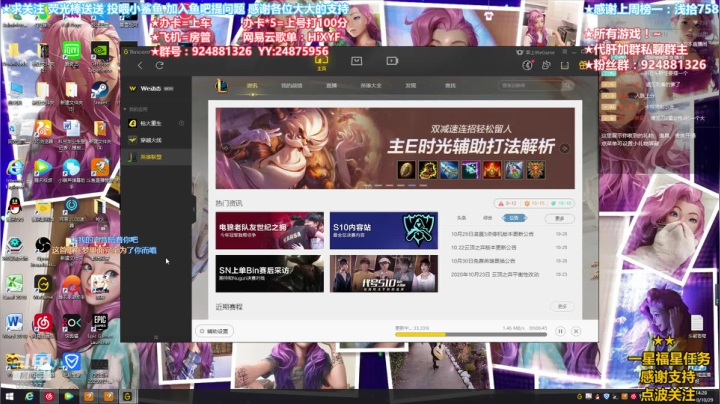Show next banner with right arrow

(564, 148)
